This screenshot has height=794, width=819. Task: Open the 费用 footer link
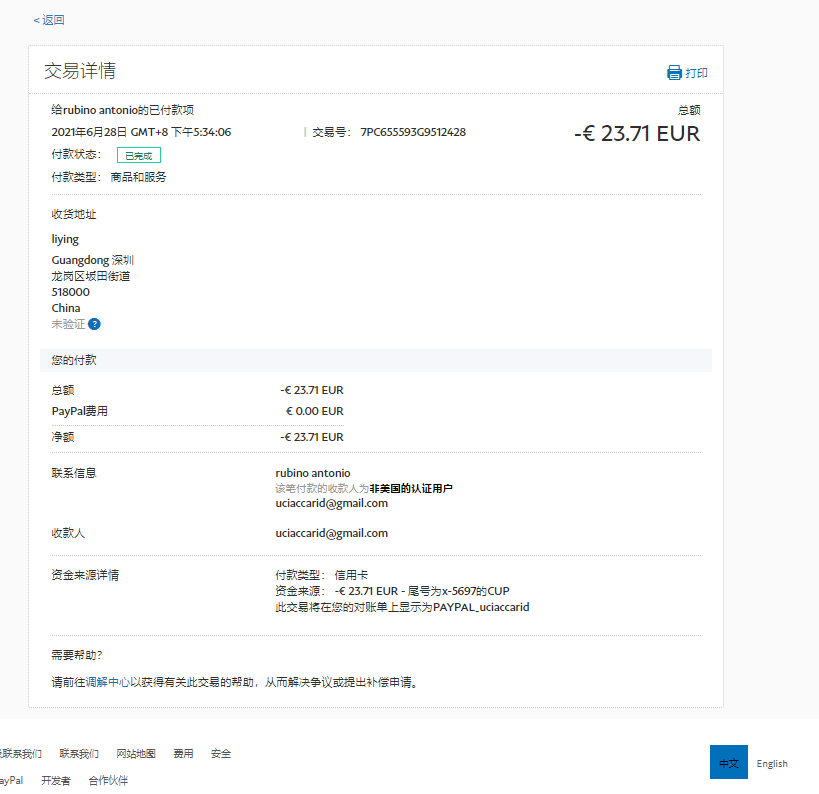point(183,754)
